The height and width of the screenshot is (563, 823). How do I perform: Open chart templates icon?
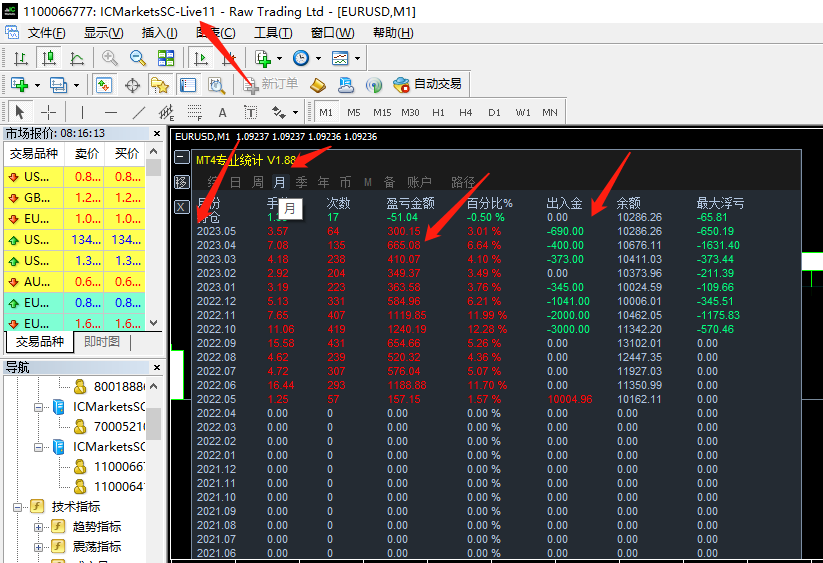[340, 58]
